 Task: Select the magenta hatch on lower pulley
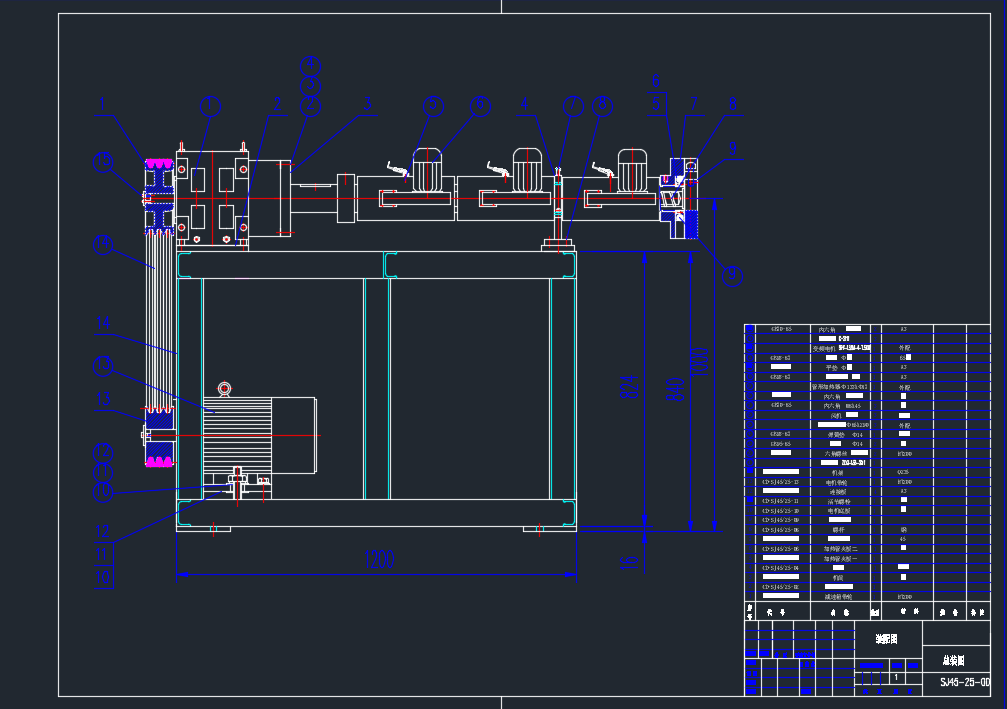[x=158, y=461]
